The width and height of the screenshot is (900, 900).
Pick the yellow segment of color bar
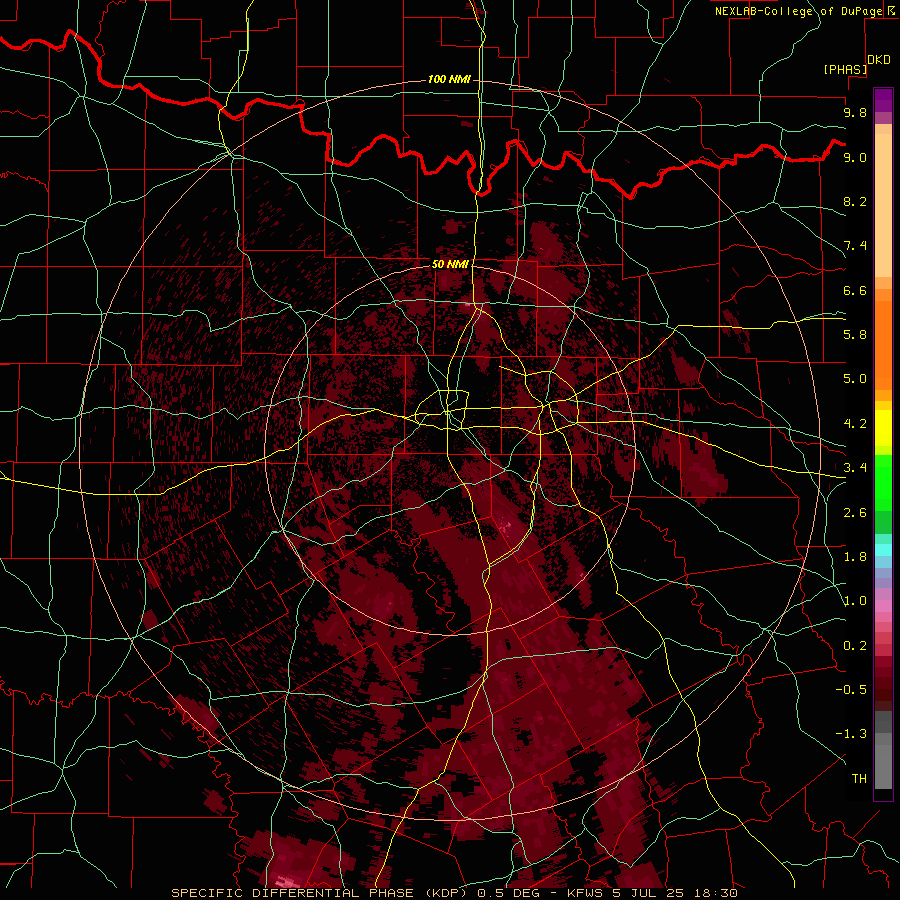click(x=883, y=428)
